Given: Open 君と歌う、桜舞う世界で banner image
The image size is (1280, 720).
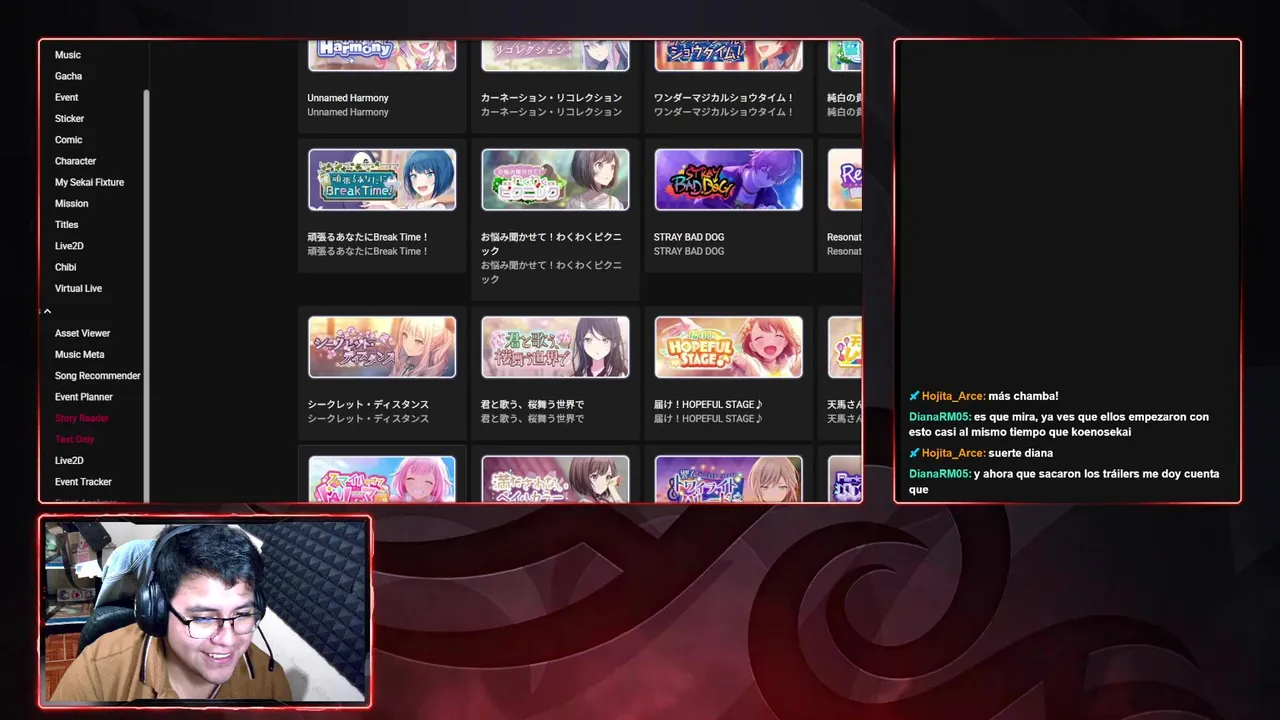Looking at the screenshot, I should (x=555, y=347).
